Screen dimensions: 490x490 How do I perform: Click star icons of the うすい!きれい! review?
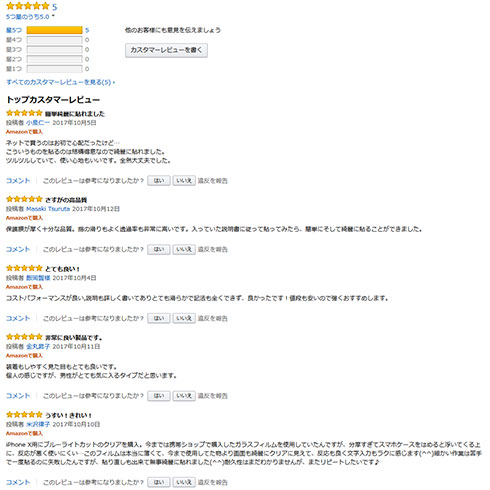pyautogui.click(x=24, y=415)
